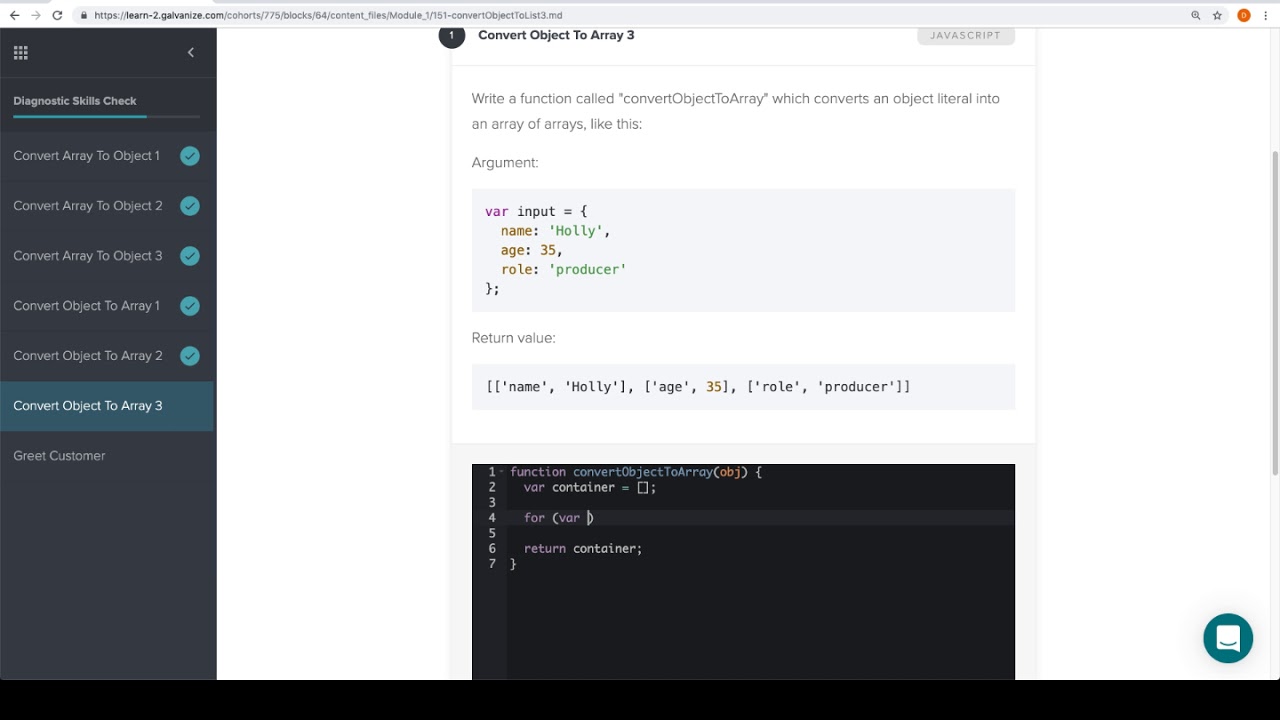Click the function convertObjectToArray declaration line
This screenshot has height=720, width=1280.
point(636,472)
